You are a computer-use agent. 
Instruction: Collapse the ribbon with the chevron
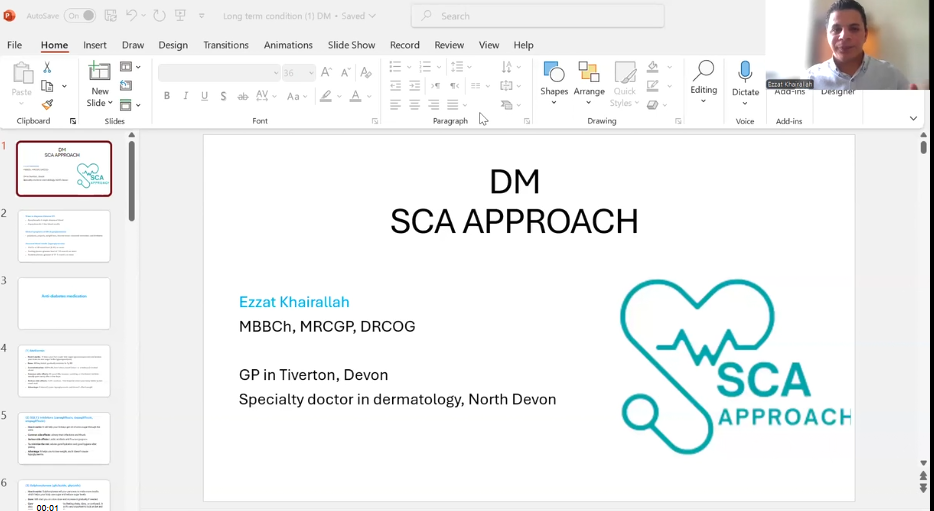913,118
